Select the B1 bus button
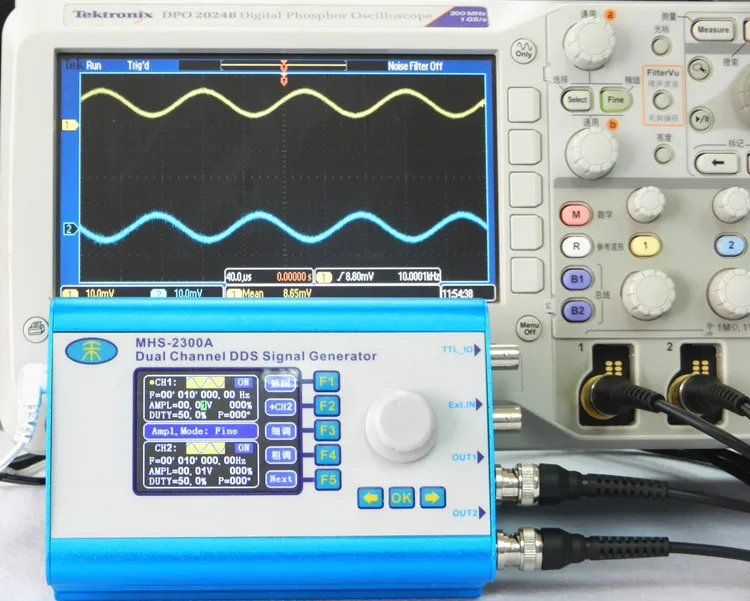The width and height of the screenshot is (750, 601). 577,279
